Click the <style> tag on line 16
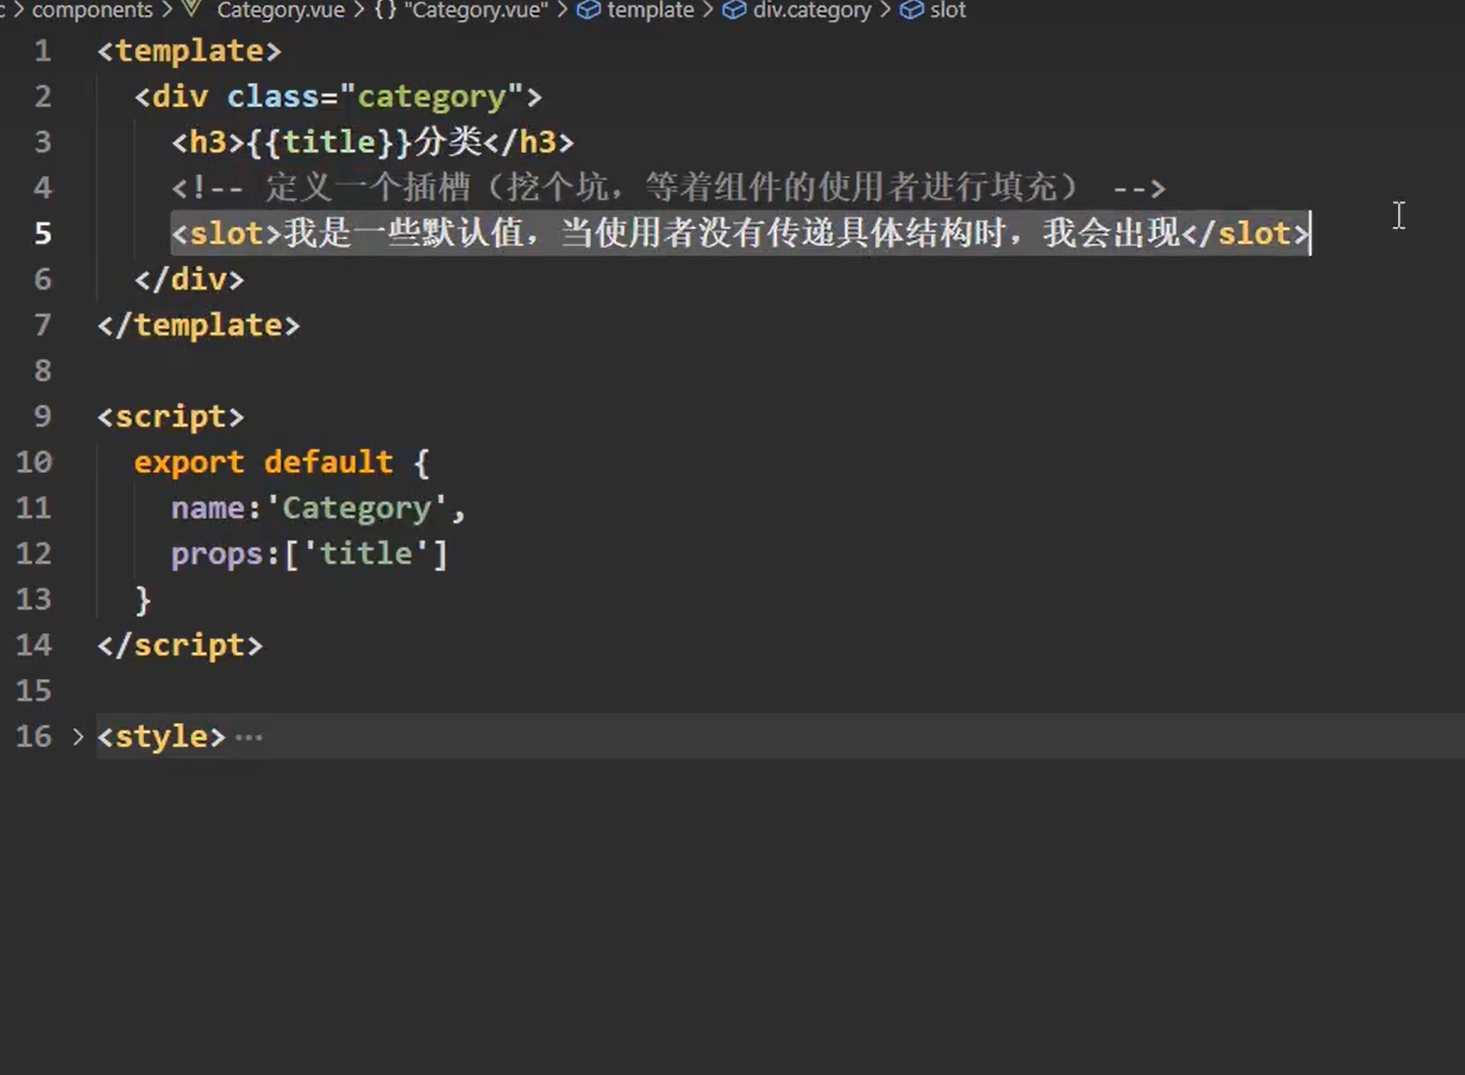The width and height of the screenshot is (1465, 1075). (161, 737)
